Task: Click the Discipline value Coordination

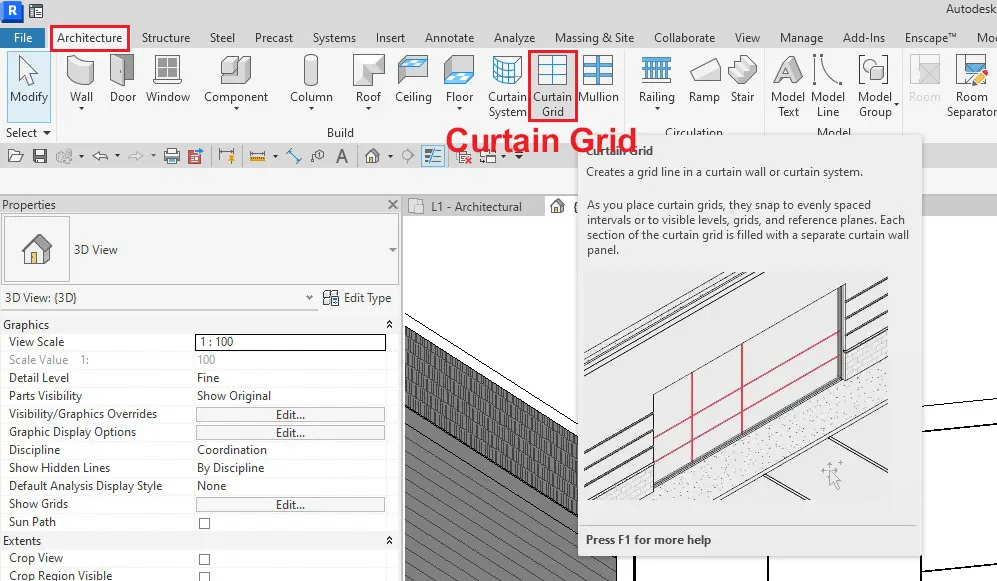Action: [x=232, y=449]
